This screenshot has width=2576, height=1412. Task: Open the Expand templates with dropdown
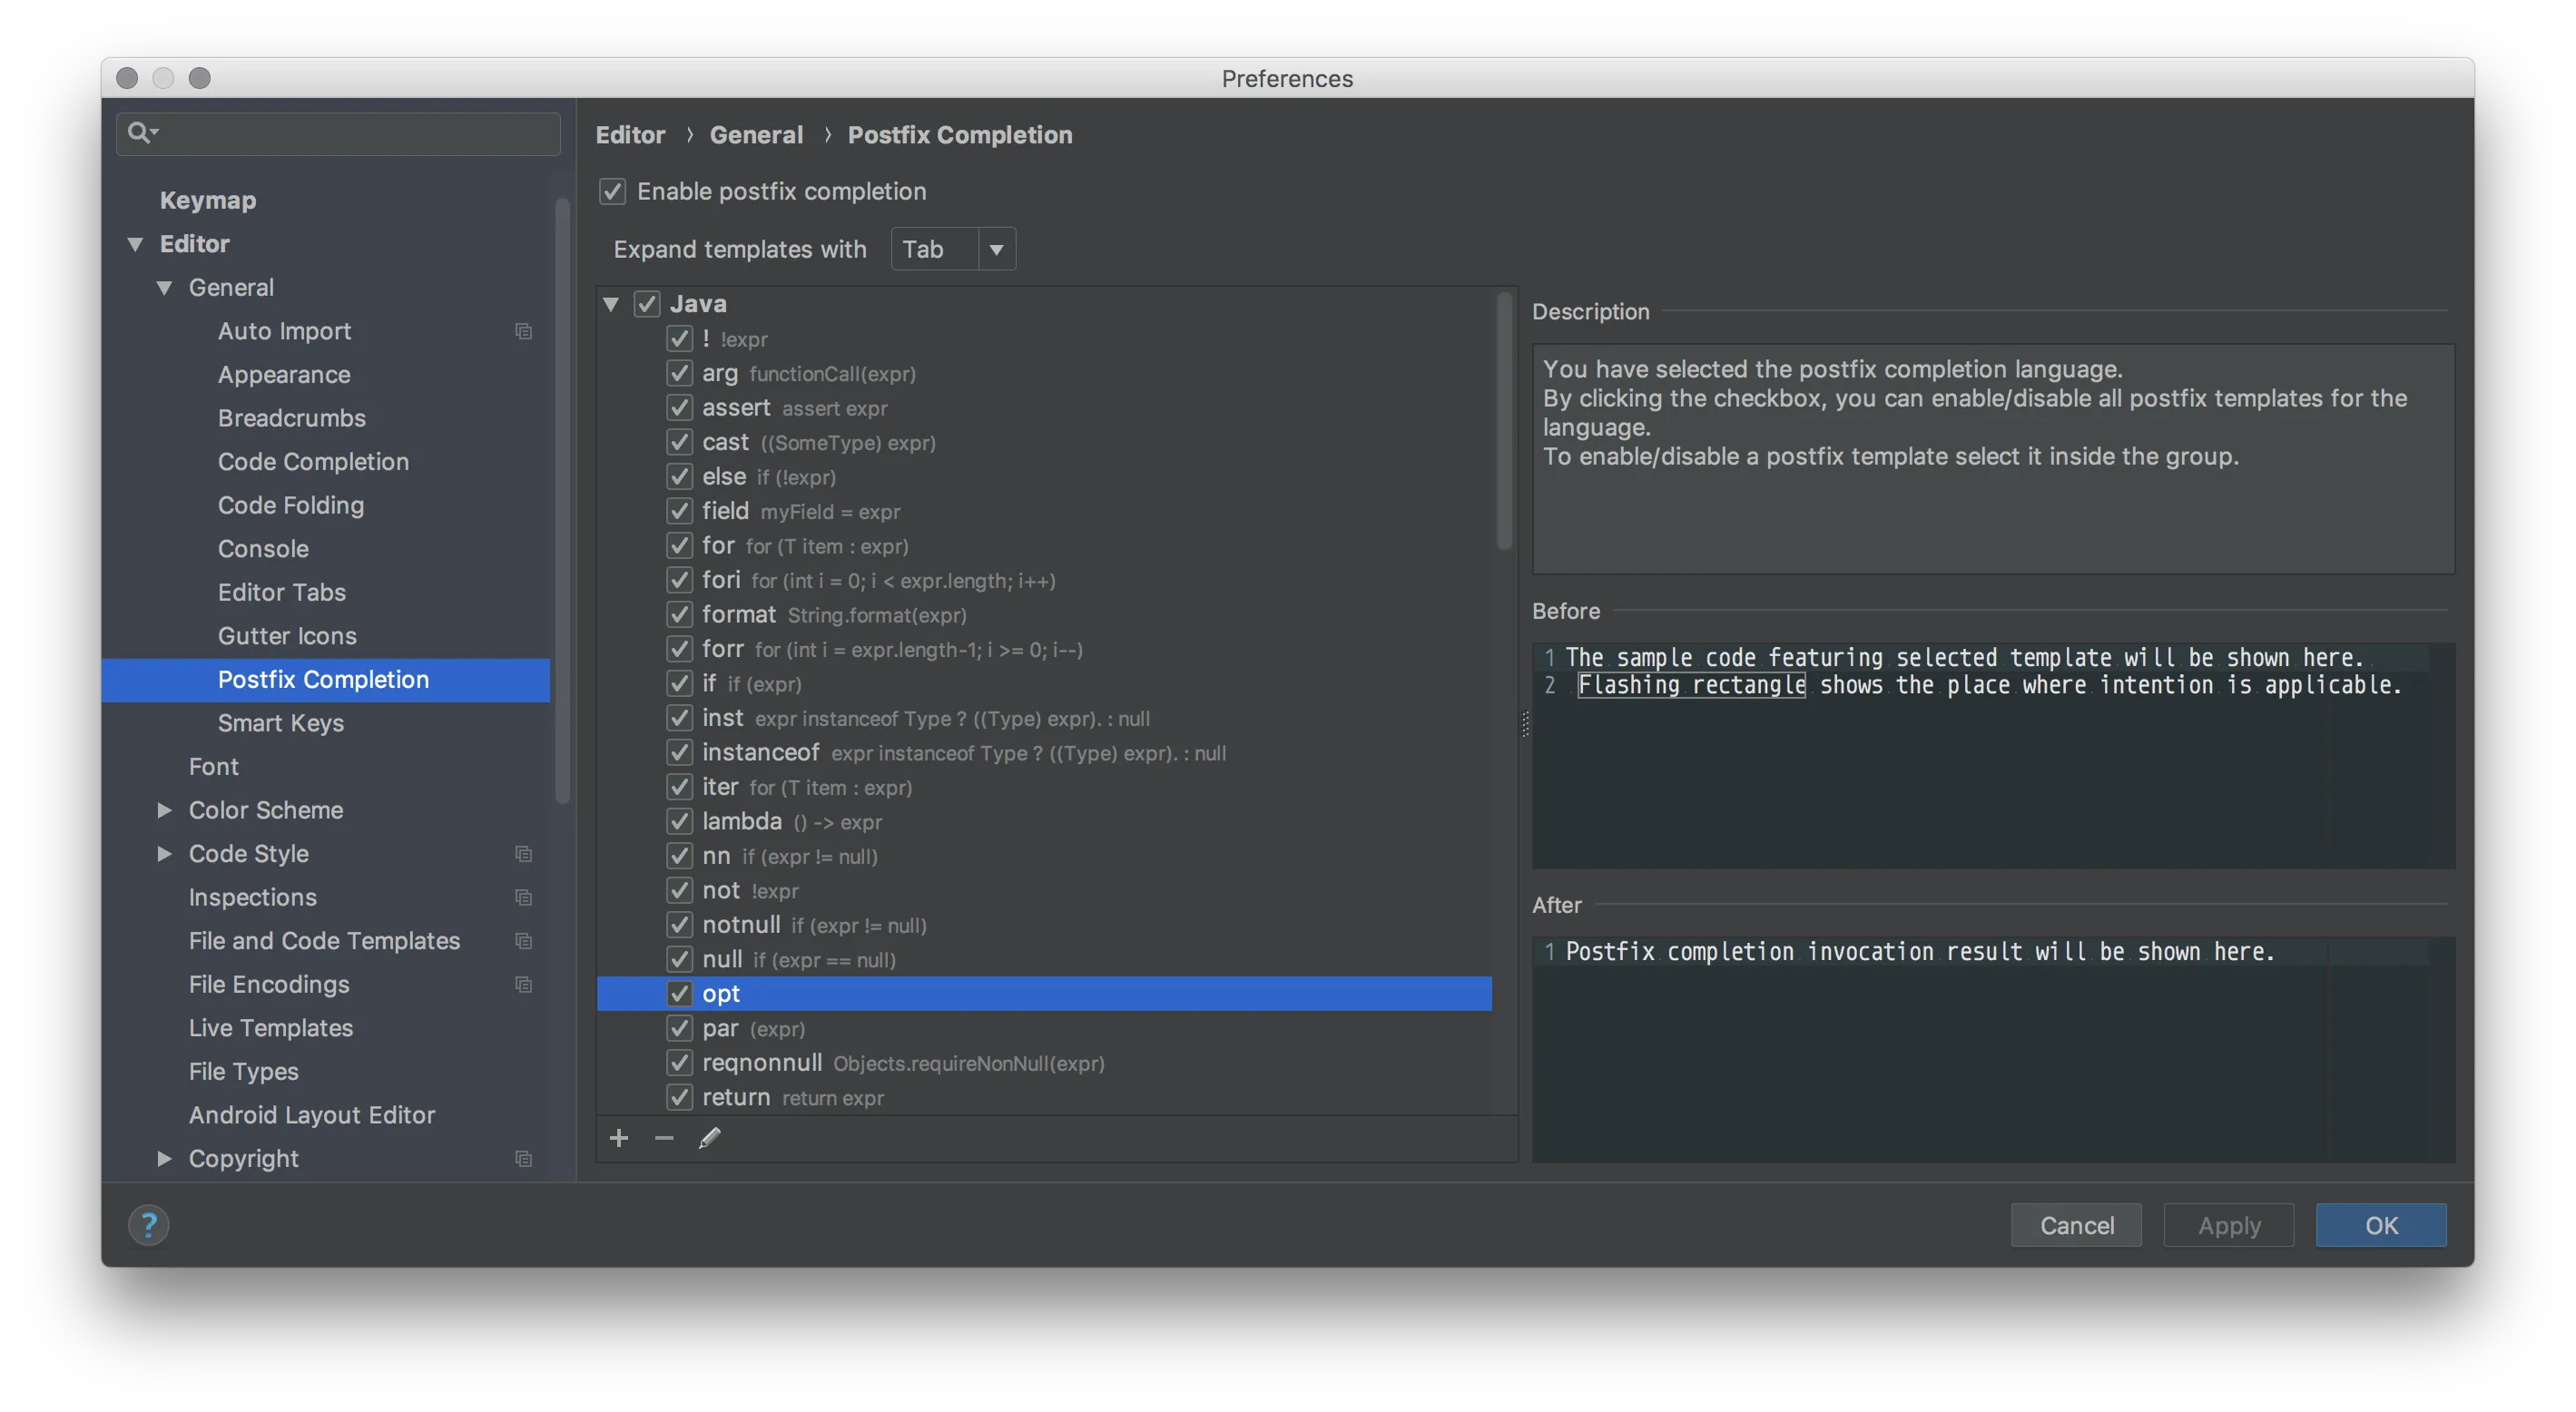[x=952, y=249]
